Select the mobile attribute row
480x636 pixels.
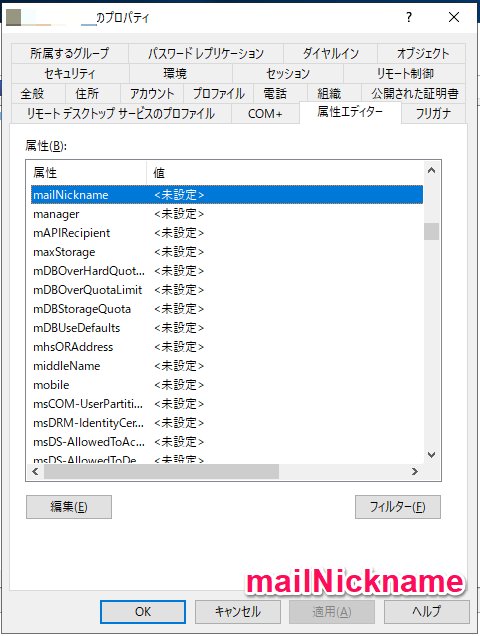point(227,385)
